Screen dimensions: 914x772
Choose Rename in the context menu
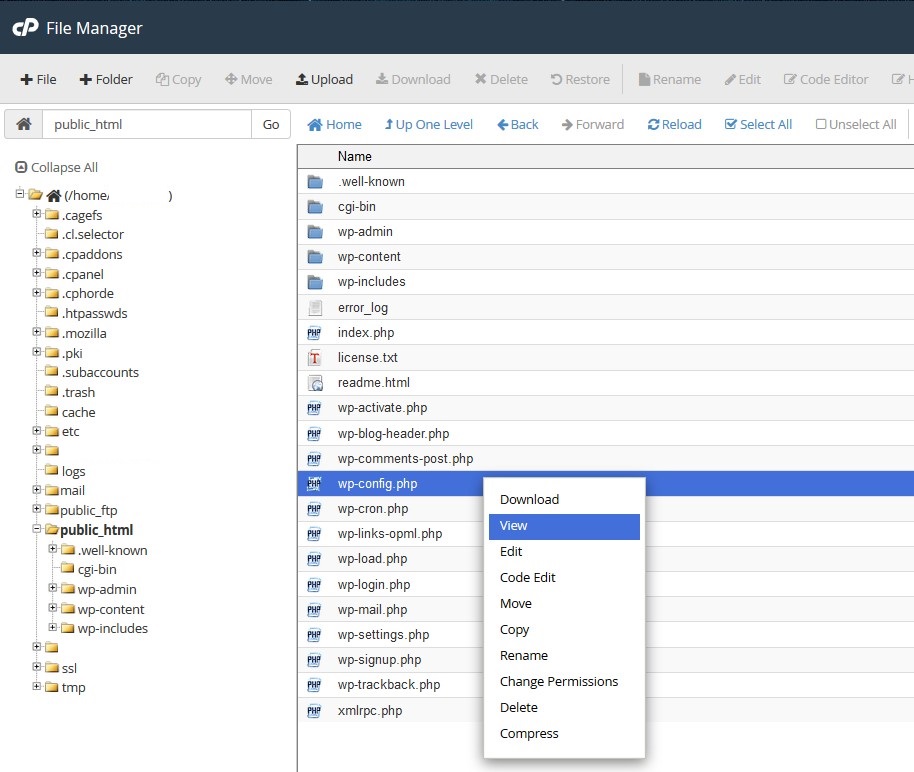point(523,656)
